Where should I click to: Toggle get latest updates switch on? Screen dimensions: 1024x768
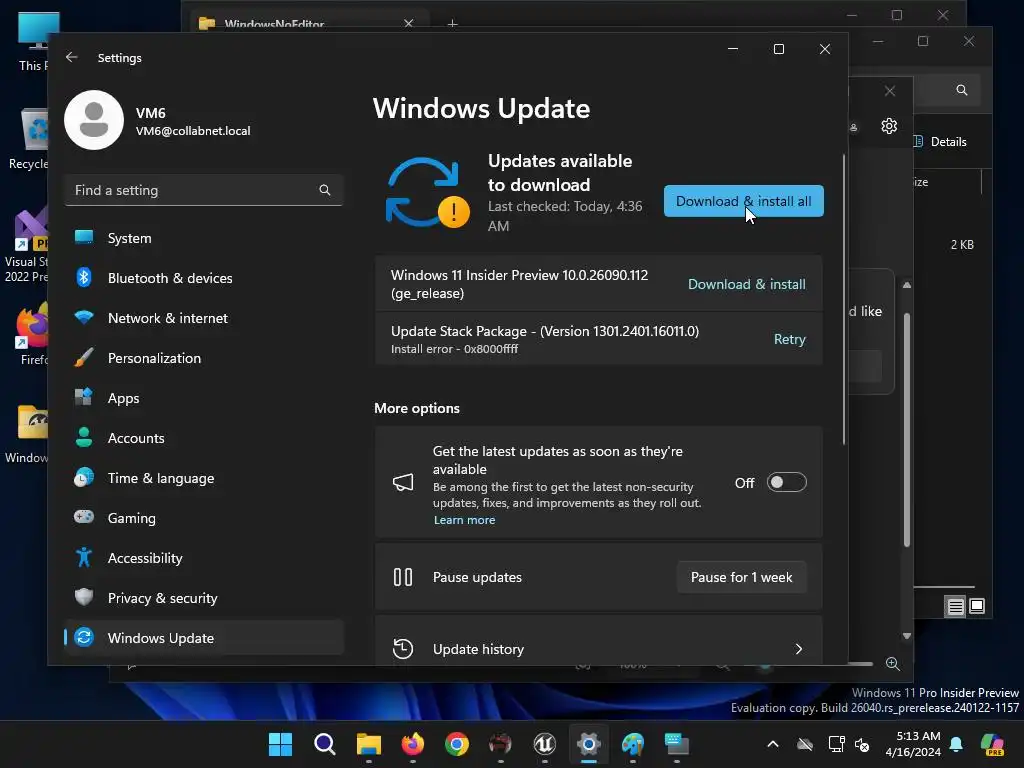[786, 483]
